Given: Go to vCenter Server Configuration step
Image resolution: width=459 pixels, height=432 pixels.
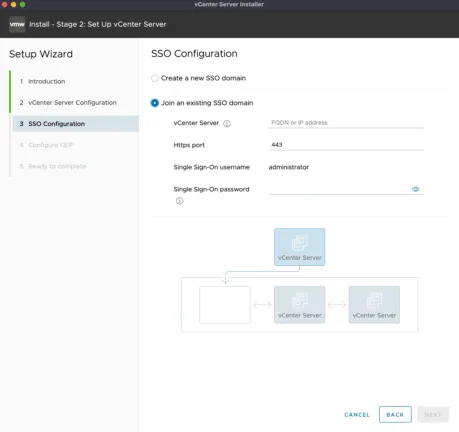Looking at the screenshot, I should tap(72, 103).
